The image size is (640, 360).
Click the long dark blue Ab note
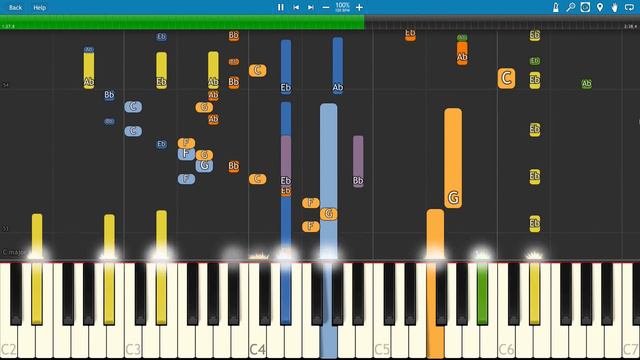[x=338, y=66]
